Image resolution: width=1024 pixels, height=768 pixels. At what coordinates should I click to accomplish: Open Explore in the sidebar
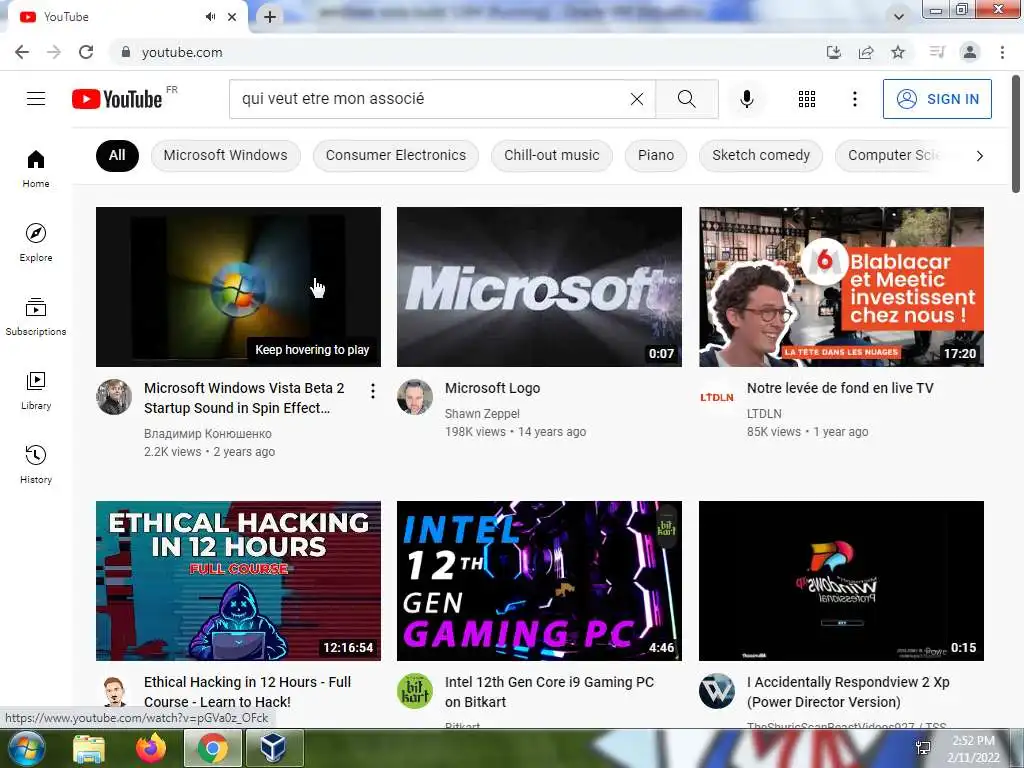pyautogui.click(x=36, y=242)
